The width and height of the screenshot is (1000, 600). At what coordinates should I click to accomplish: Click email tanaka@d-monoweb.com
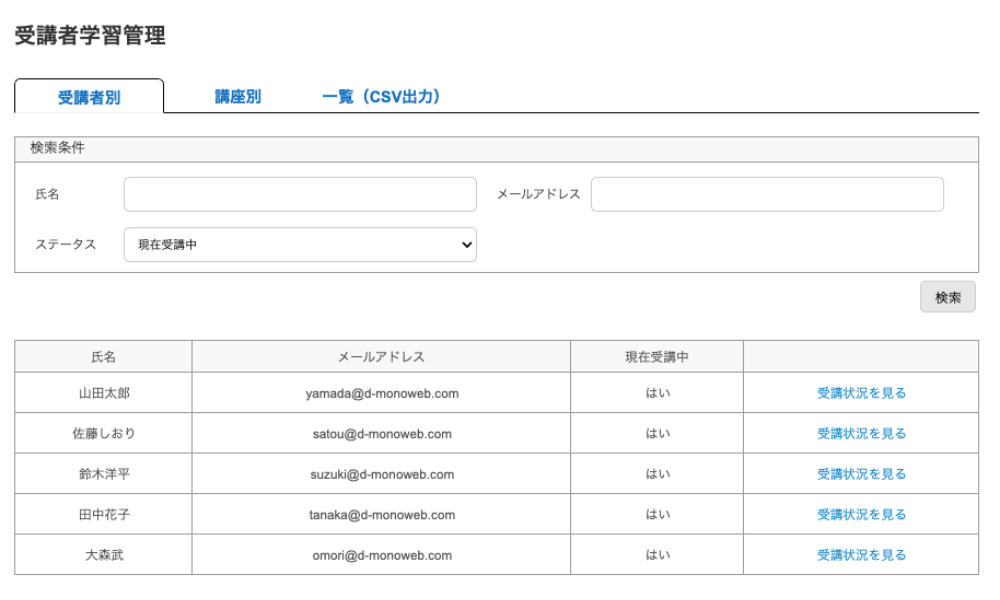point(382,515)
